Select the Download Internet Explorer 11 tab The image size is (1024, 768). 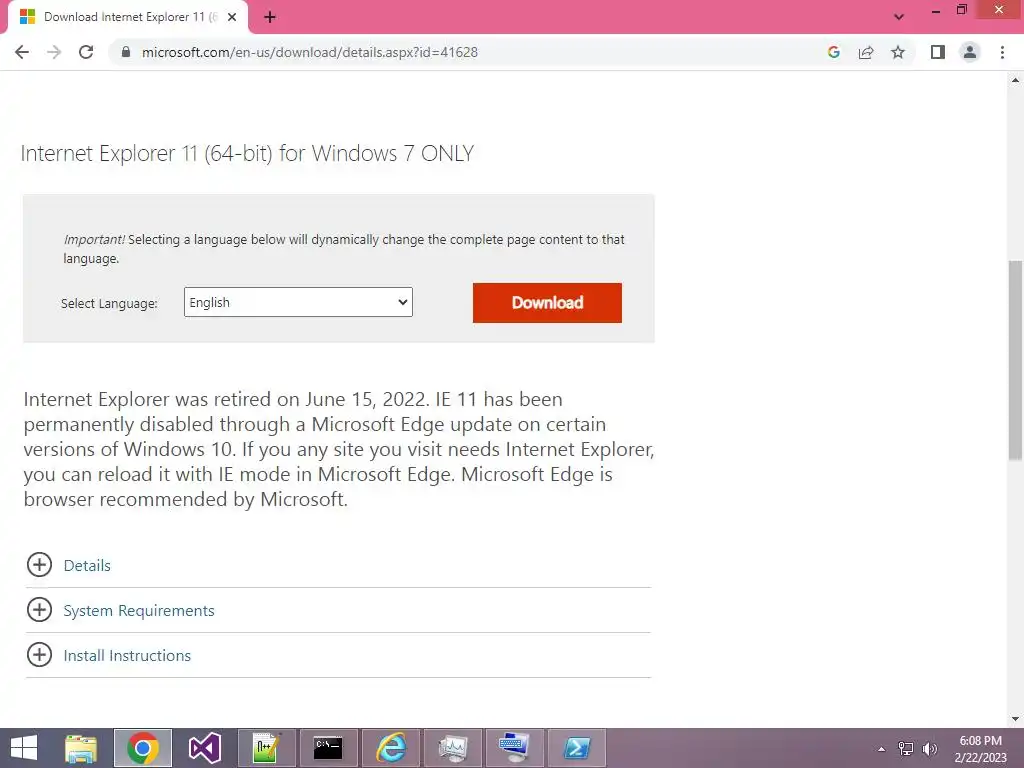tap(127, 17)
